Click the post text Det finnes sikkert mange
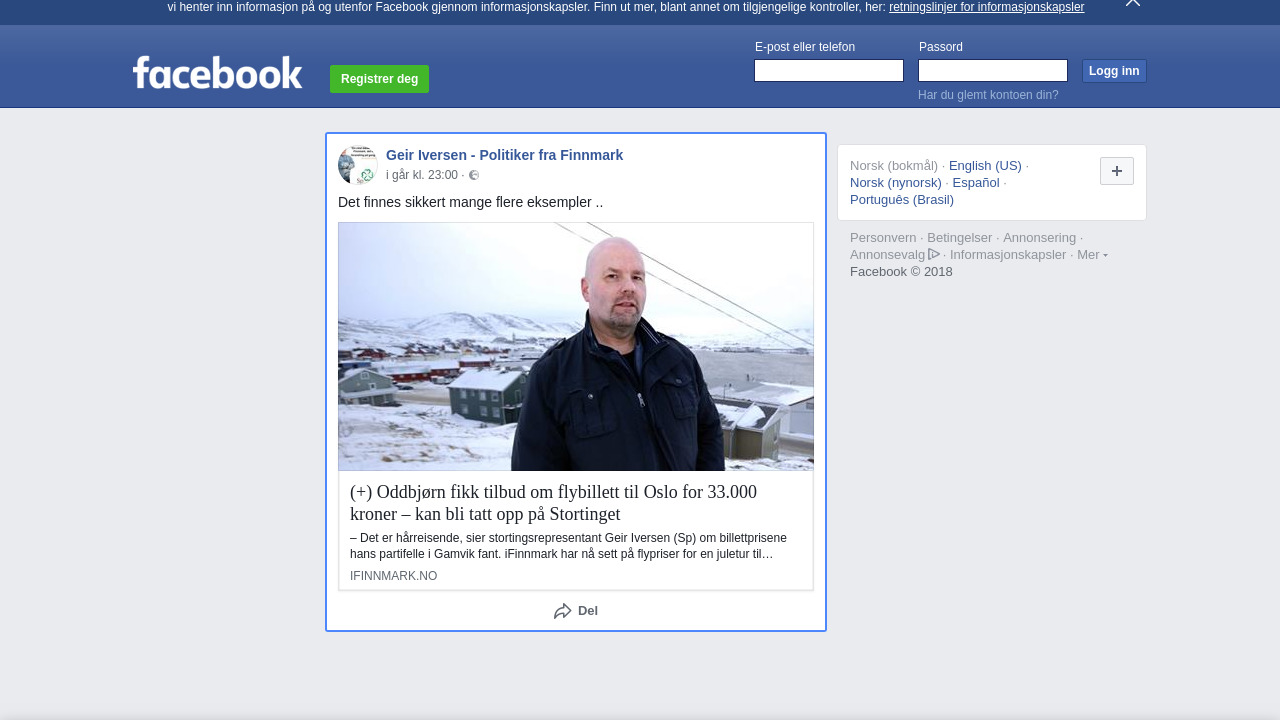 tap(470, 202)
